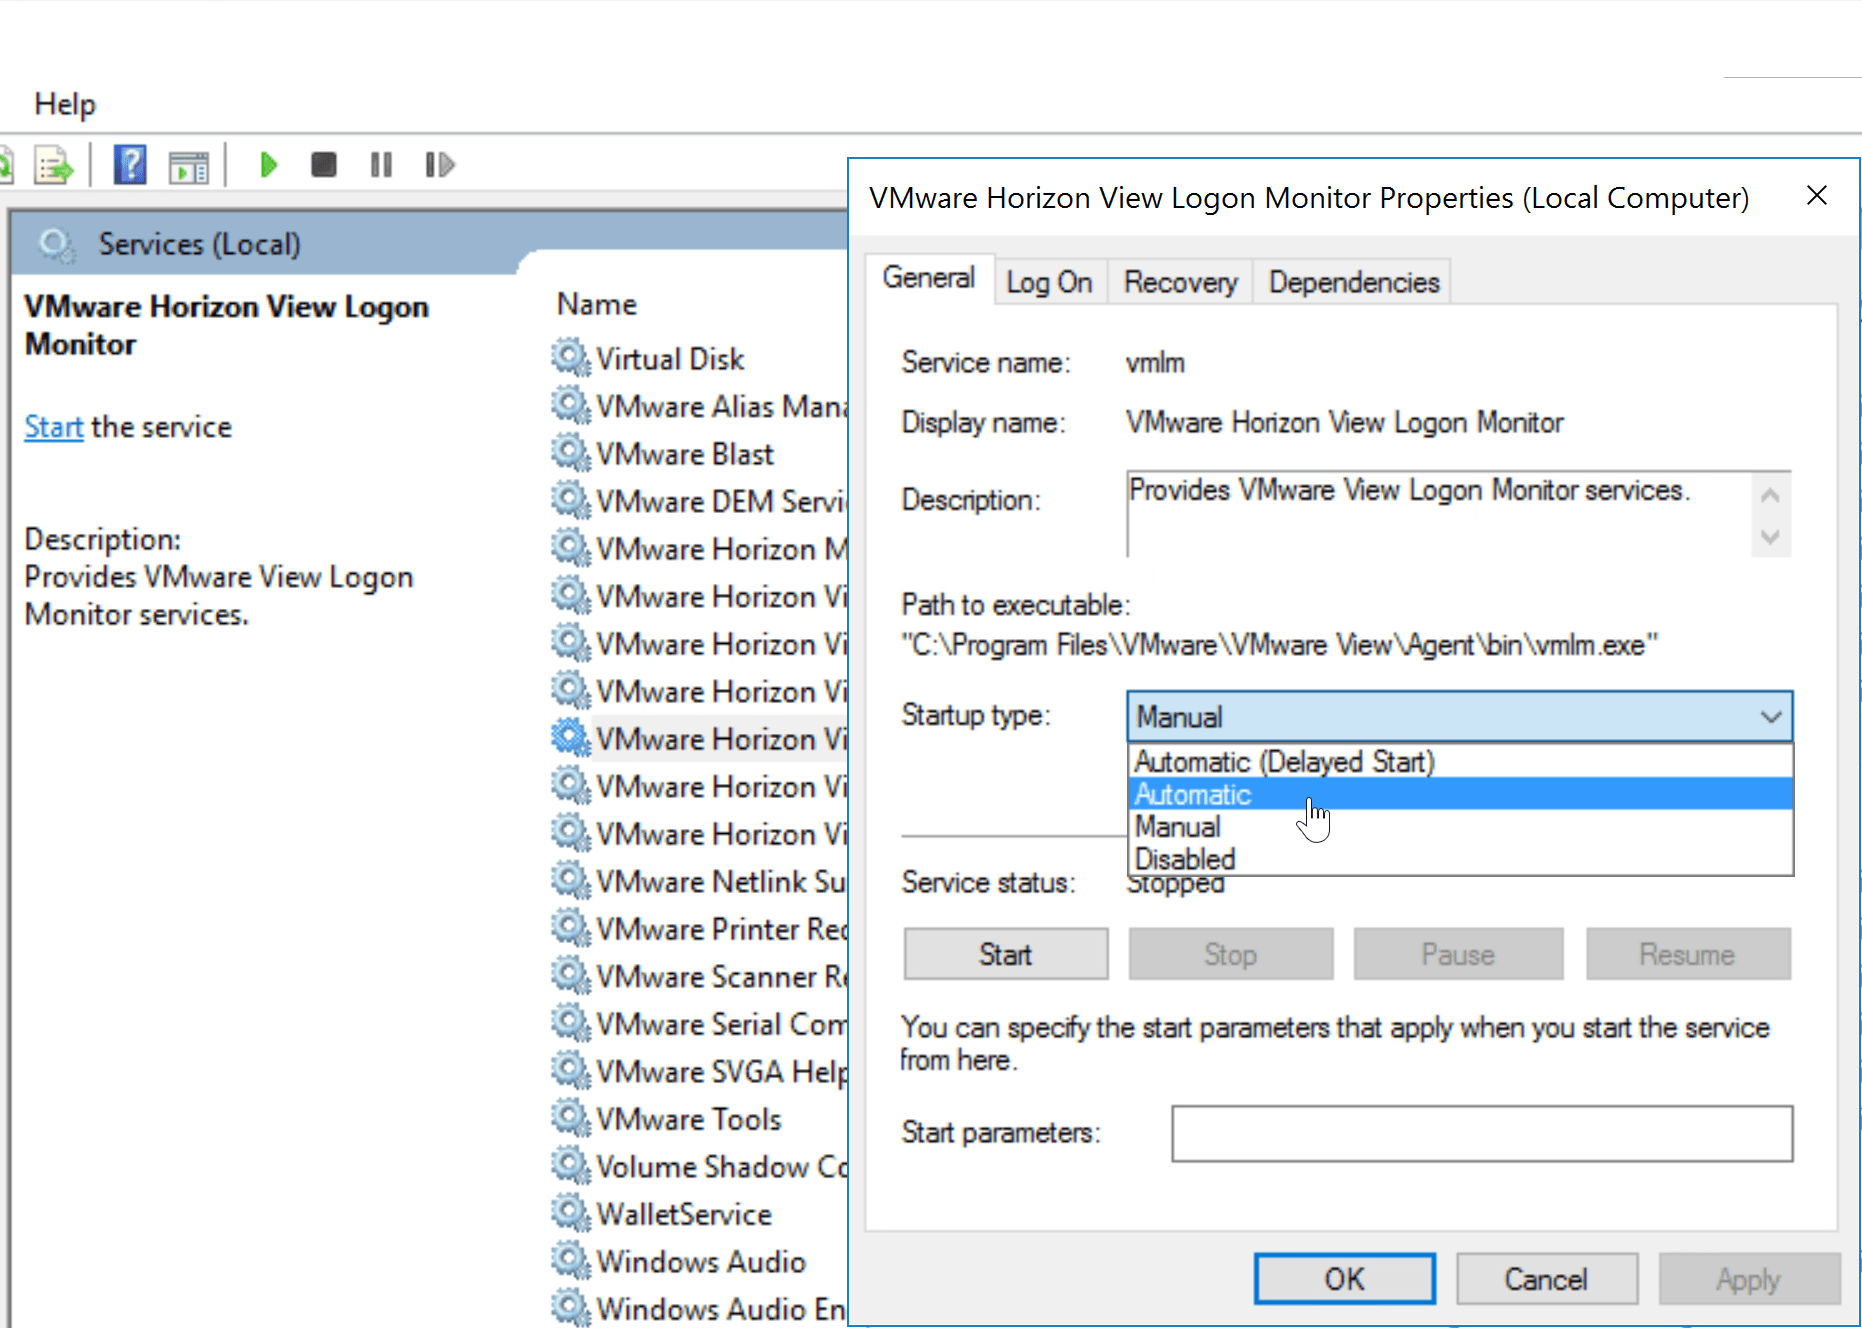Choose Disabled startup type option
Screen dimensions: 1862x1328
pyautogui.click(x=1460, y=859)
